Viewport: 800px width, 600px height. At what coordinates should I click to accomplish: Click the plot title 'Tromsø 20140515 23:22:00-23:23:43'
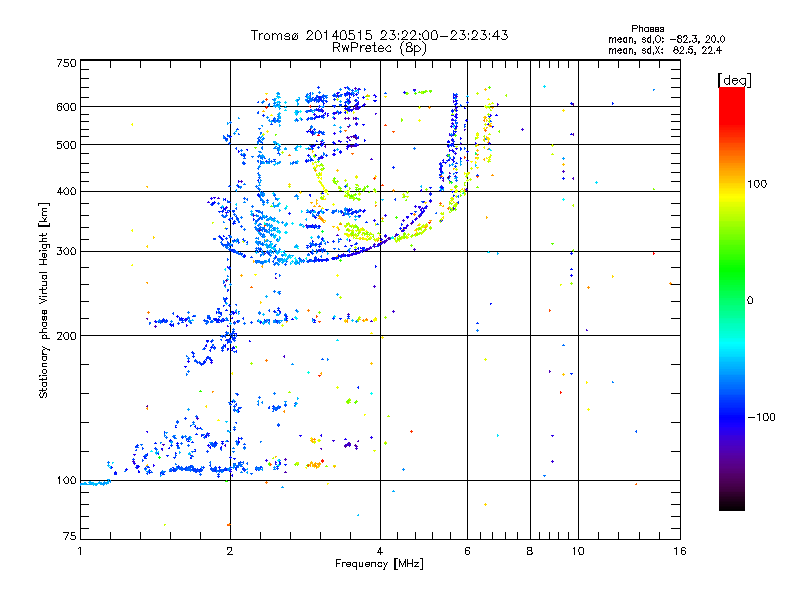tap(379, 35)
